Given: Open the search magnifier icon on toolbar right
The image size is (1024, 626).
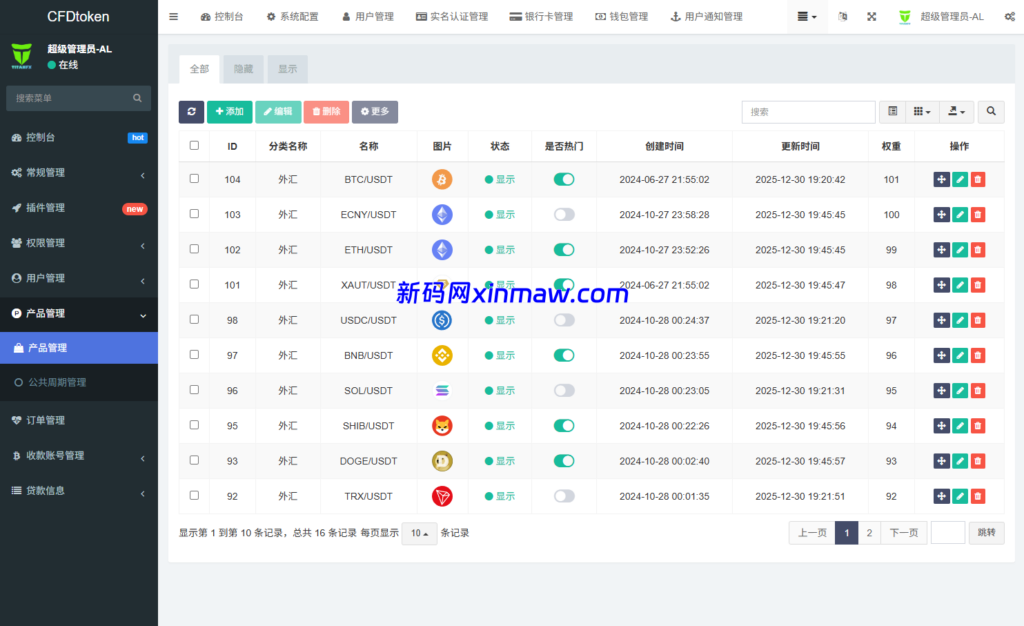Looking at the screenshot, I should click(x=990, y=112).
